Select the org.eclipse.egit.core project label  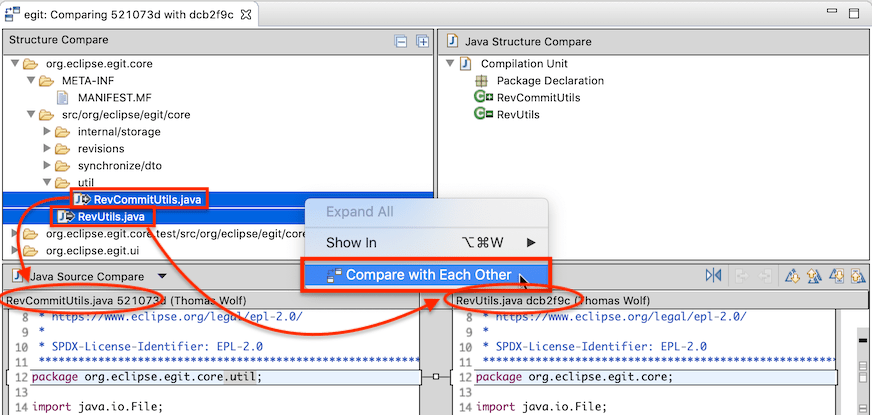[99, 64]
